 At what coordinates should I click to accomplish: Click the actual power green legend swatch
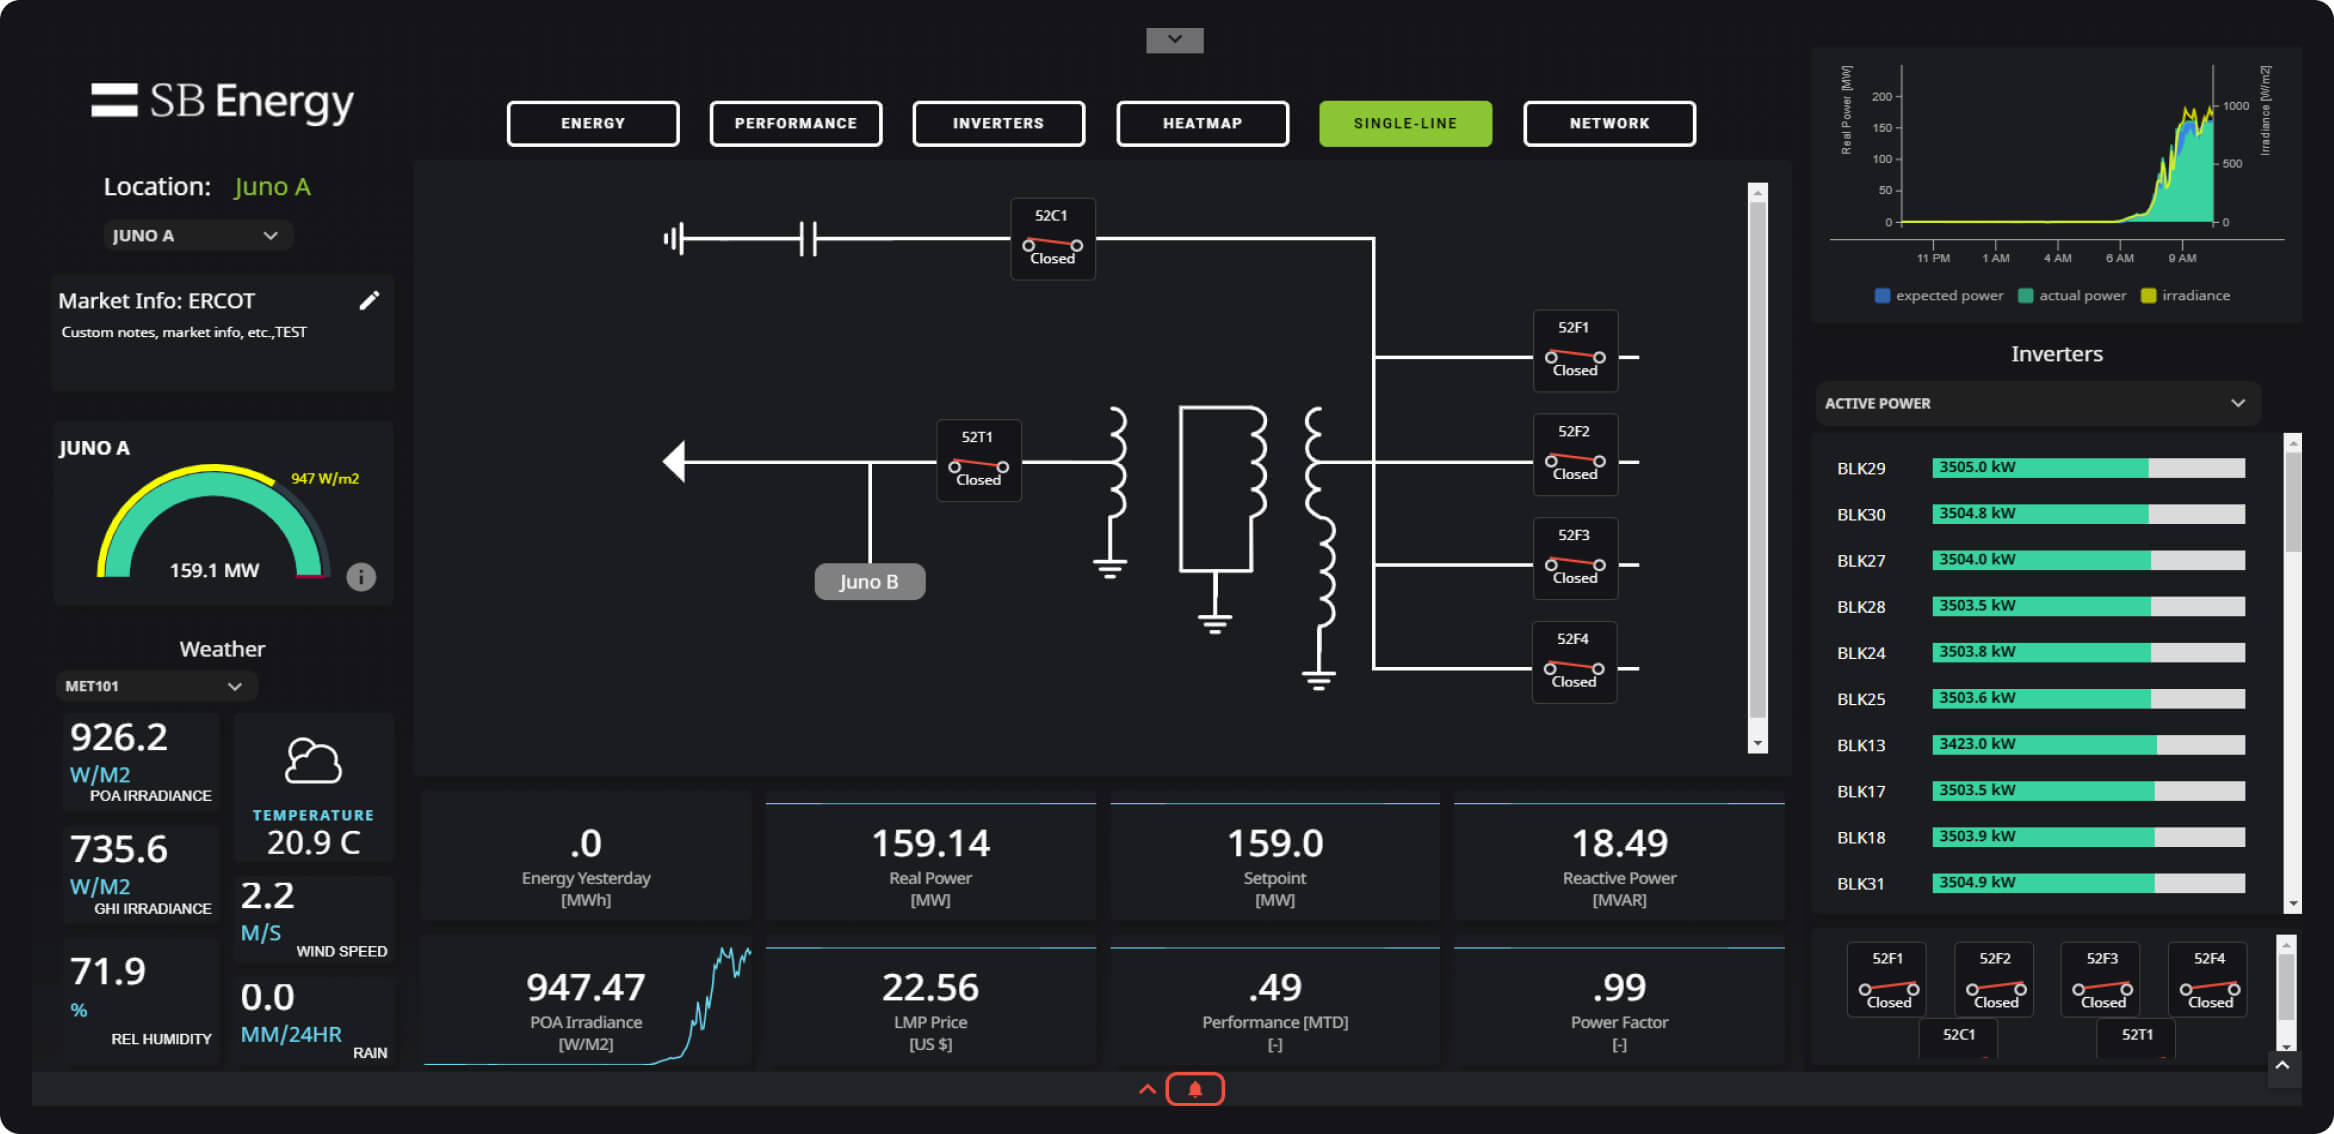pyautogui.click(x=2024, y=295)
